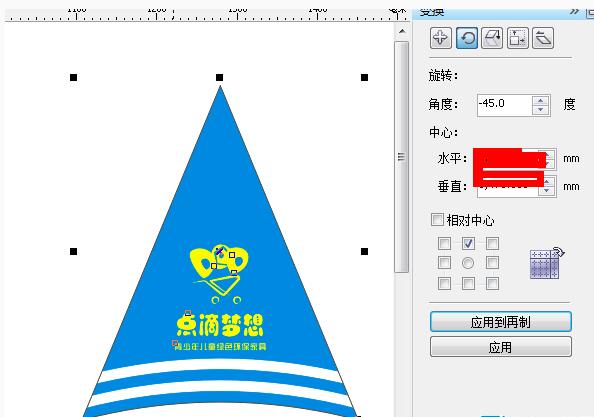Increase the rotation angle with up arrow
Image resolution: width=594 pixels, height=417 pixels.
click(x=541, y=100)
